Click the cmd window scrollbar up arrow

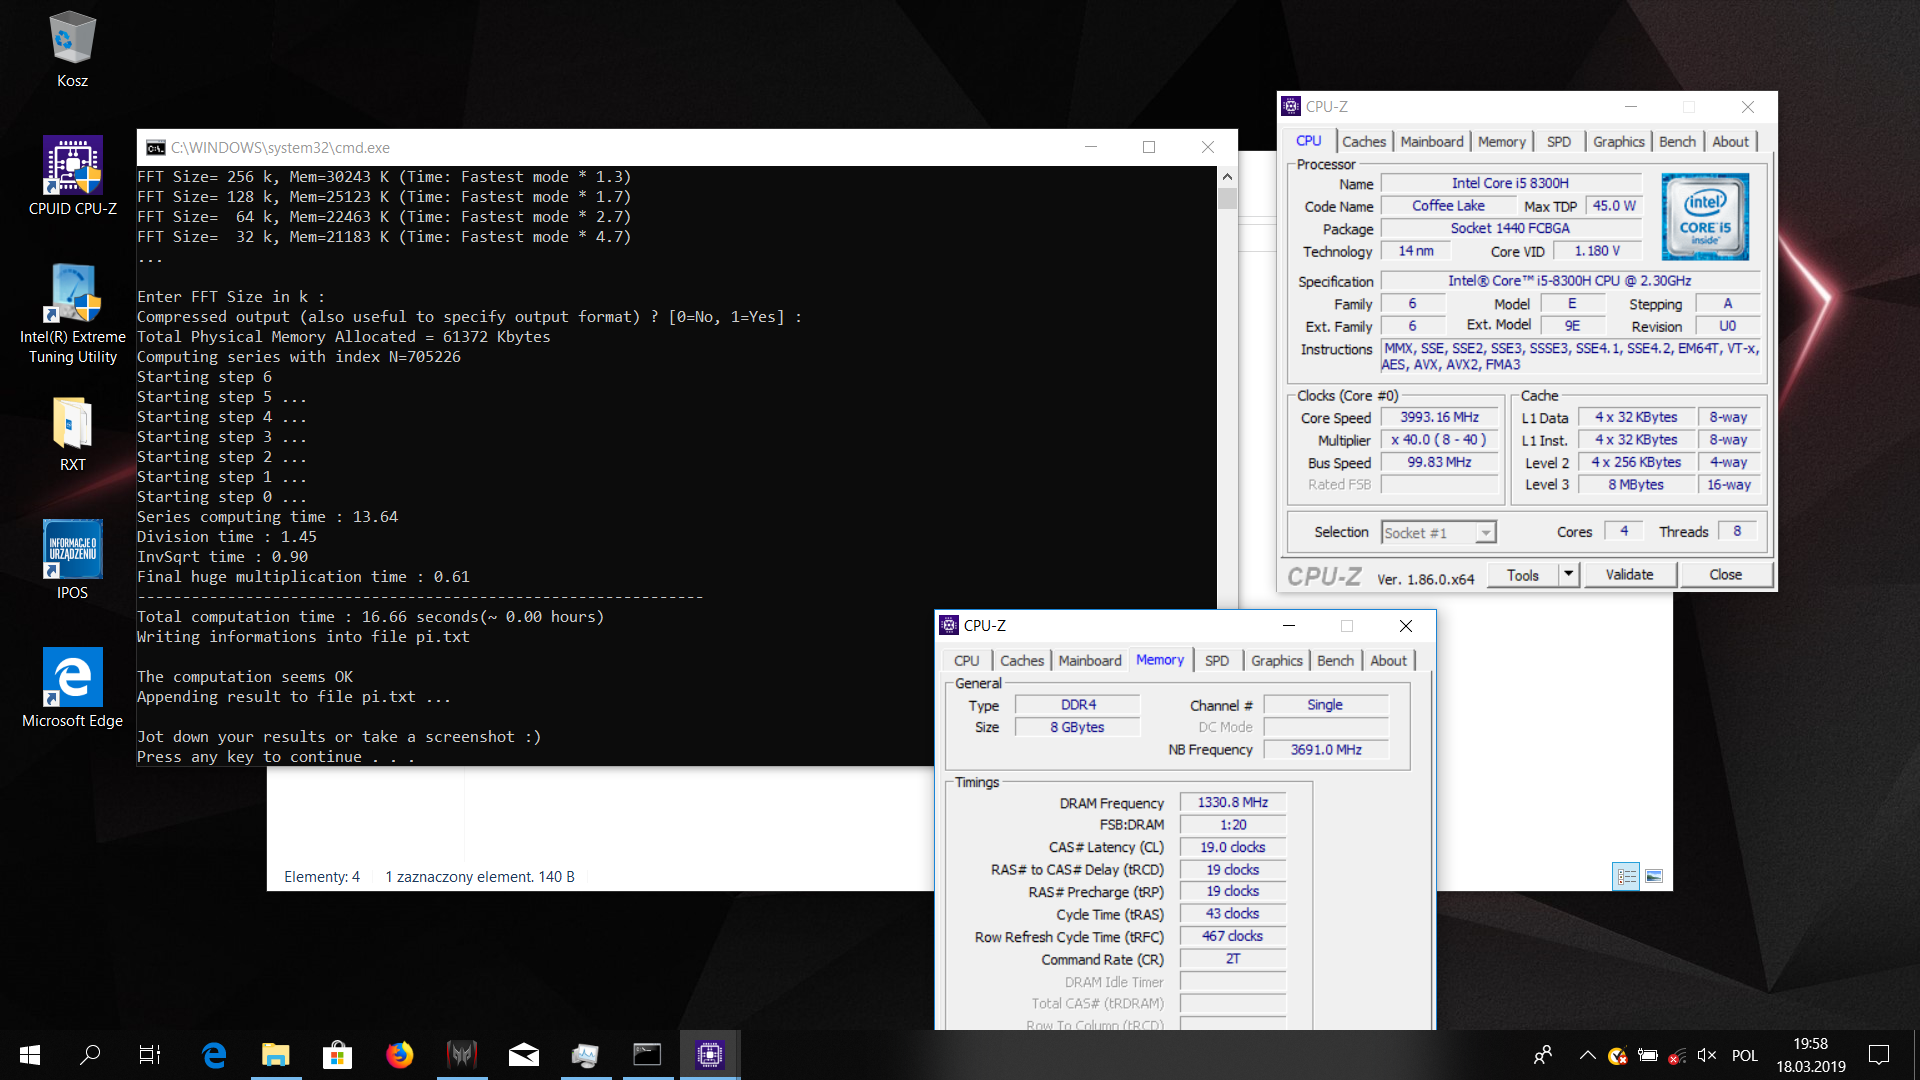(1227, 176)
